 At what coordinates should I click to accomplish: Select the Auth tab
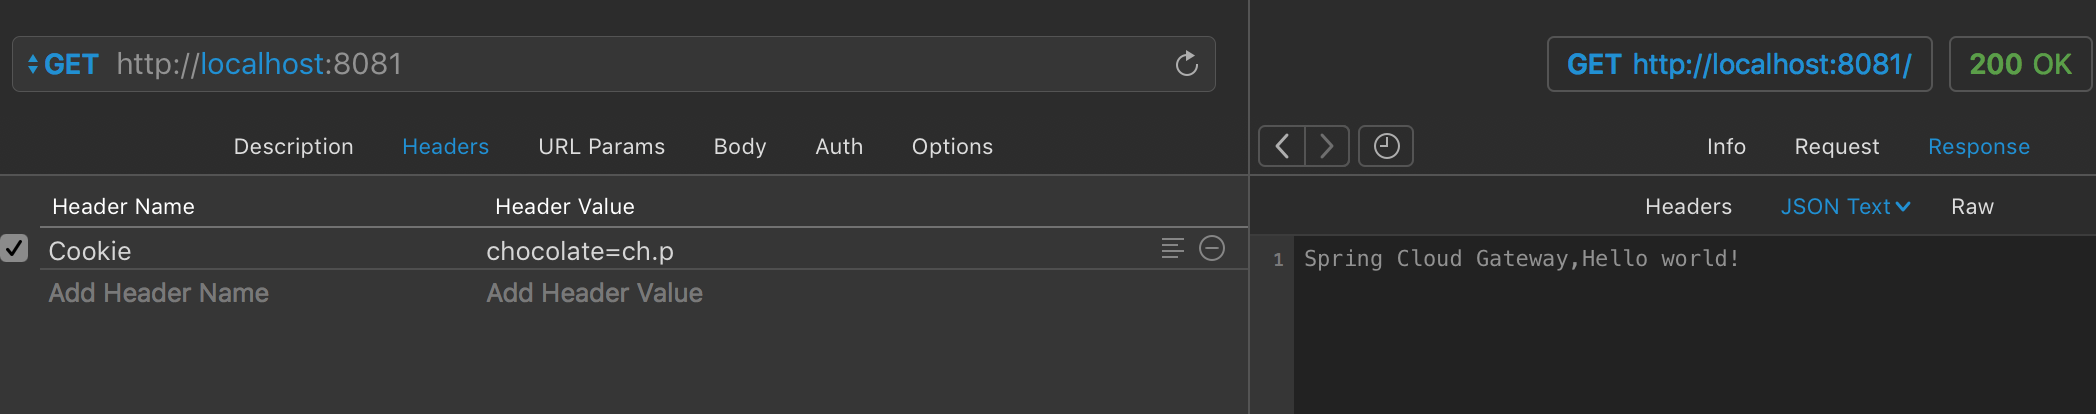(x=839, y=146)
